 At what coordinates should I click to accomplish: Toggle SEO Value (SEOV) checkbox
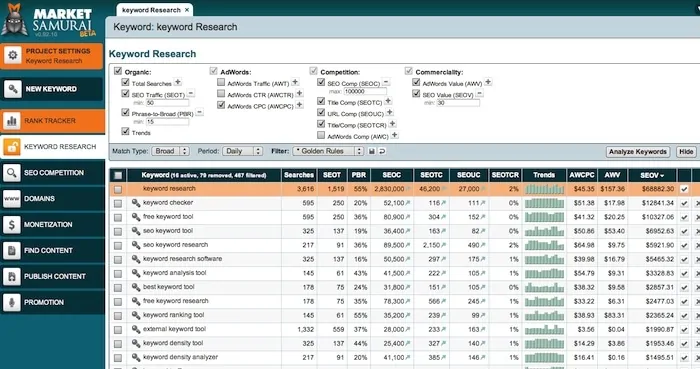(x=416, y=94)
